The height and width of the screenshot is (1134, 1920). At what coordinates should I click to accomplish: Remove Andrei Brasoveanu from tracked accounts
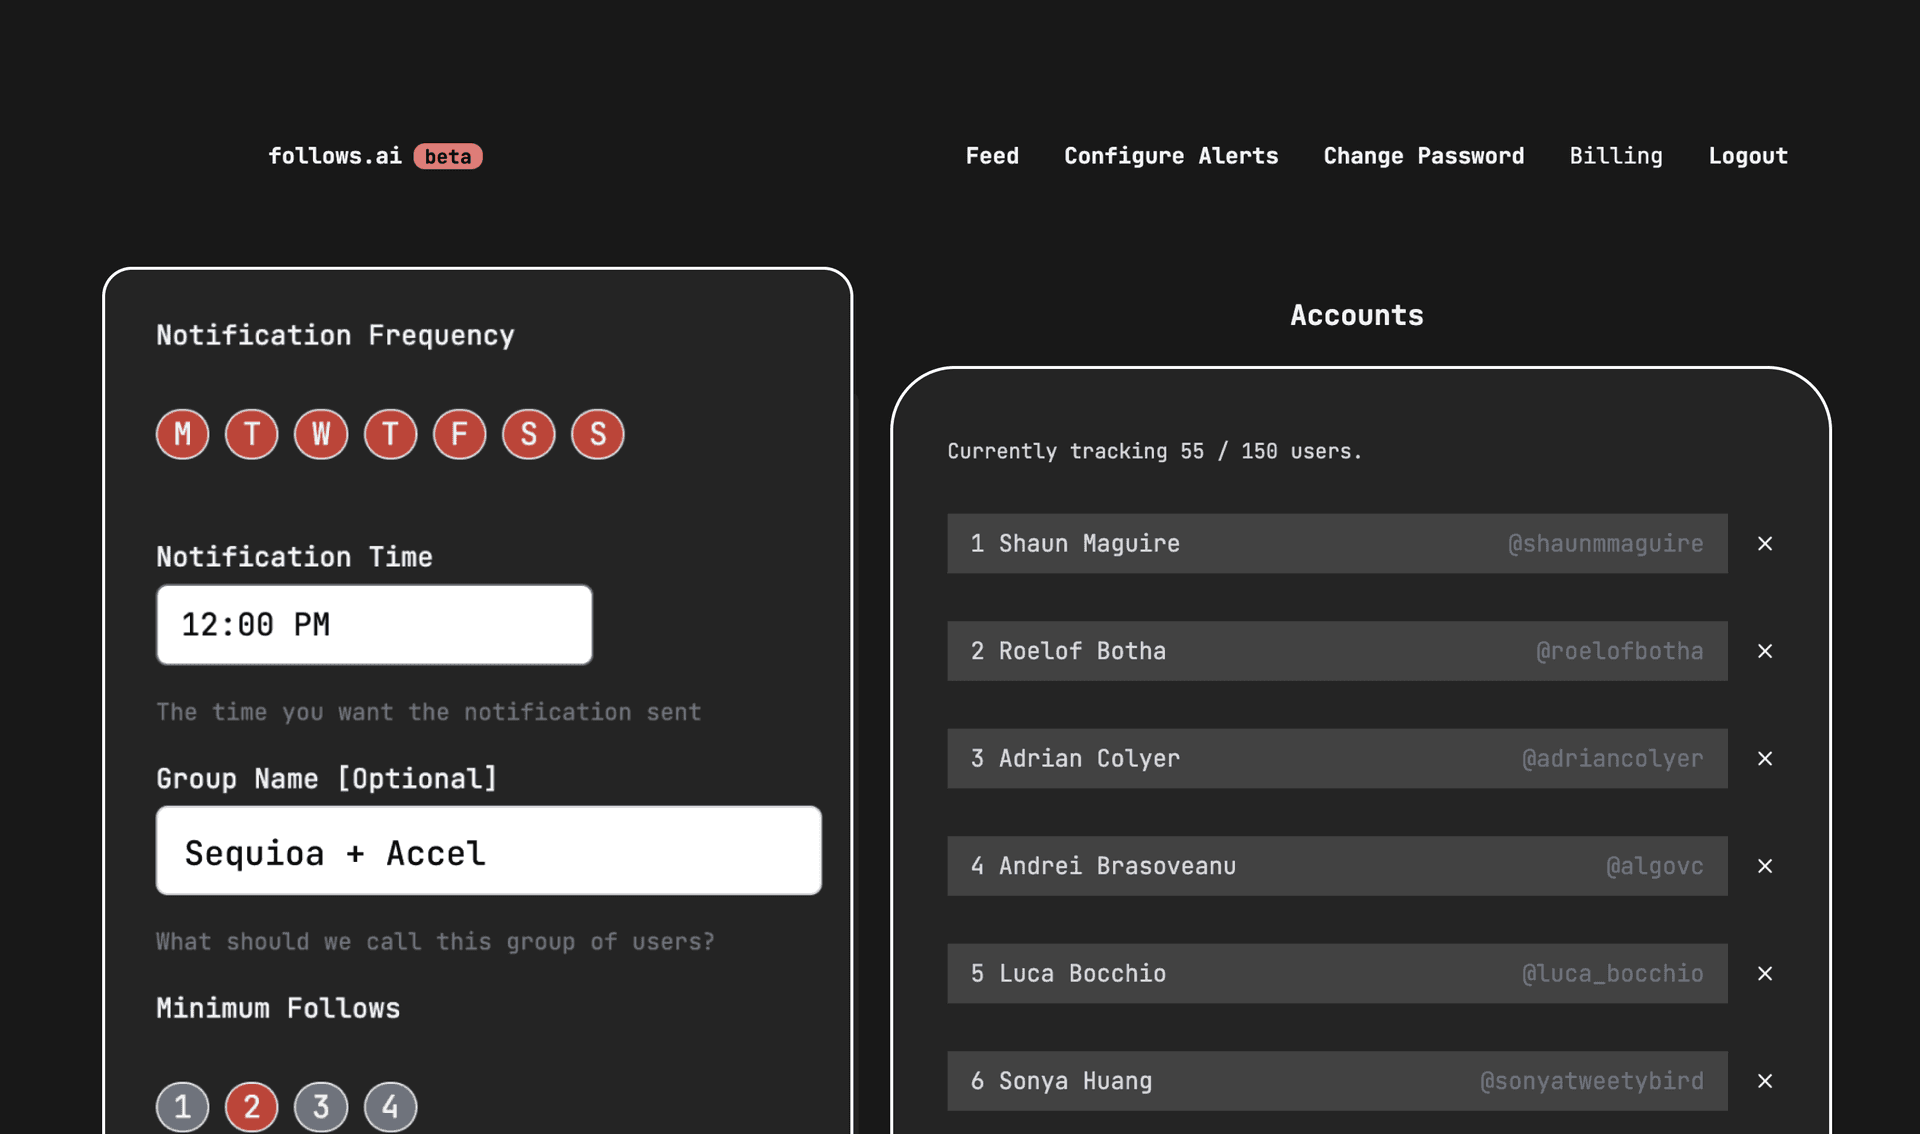(x=1765, y=866)
